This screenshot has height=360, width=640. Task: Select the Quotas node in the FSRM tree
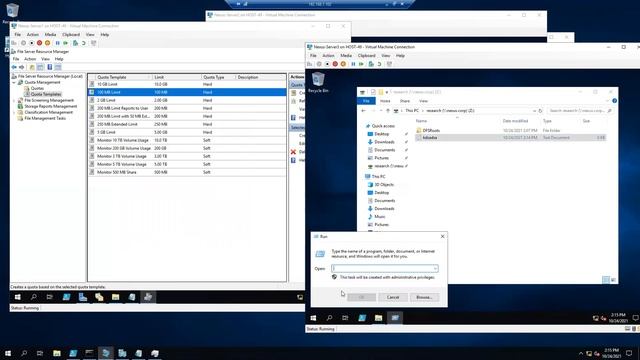[37, 89]
